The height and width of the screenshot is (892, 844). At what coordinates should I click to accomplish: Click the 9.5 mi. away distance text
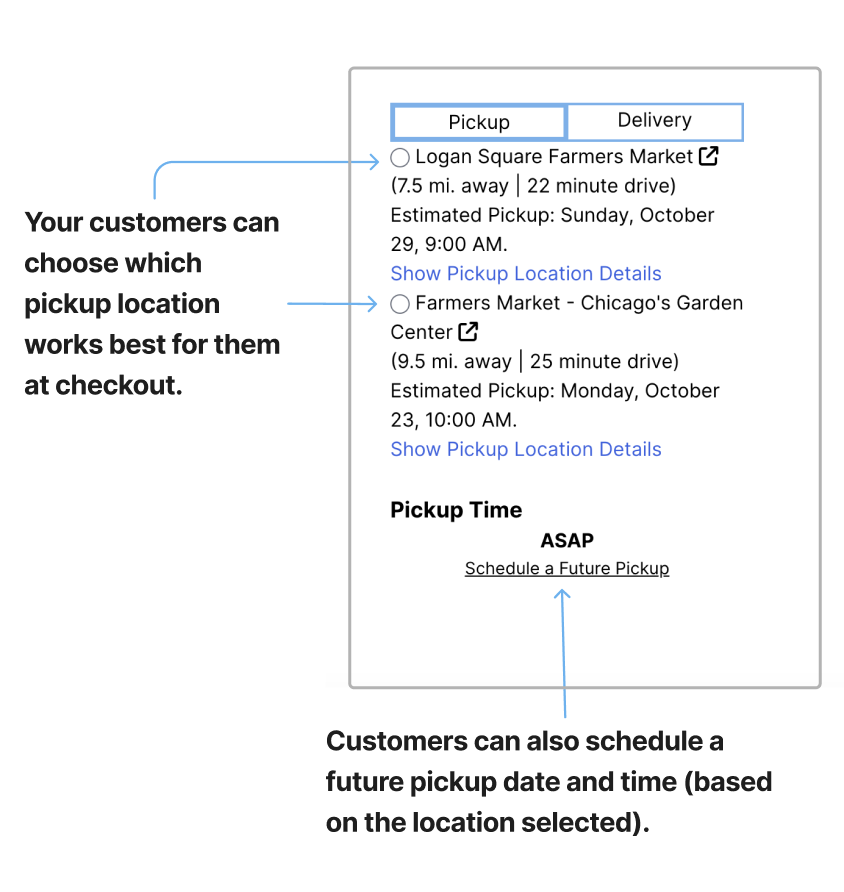(x=449, y=361)
